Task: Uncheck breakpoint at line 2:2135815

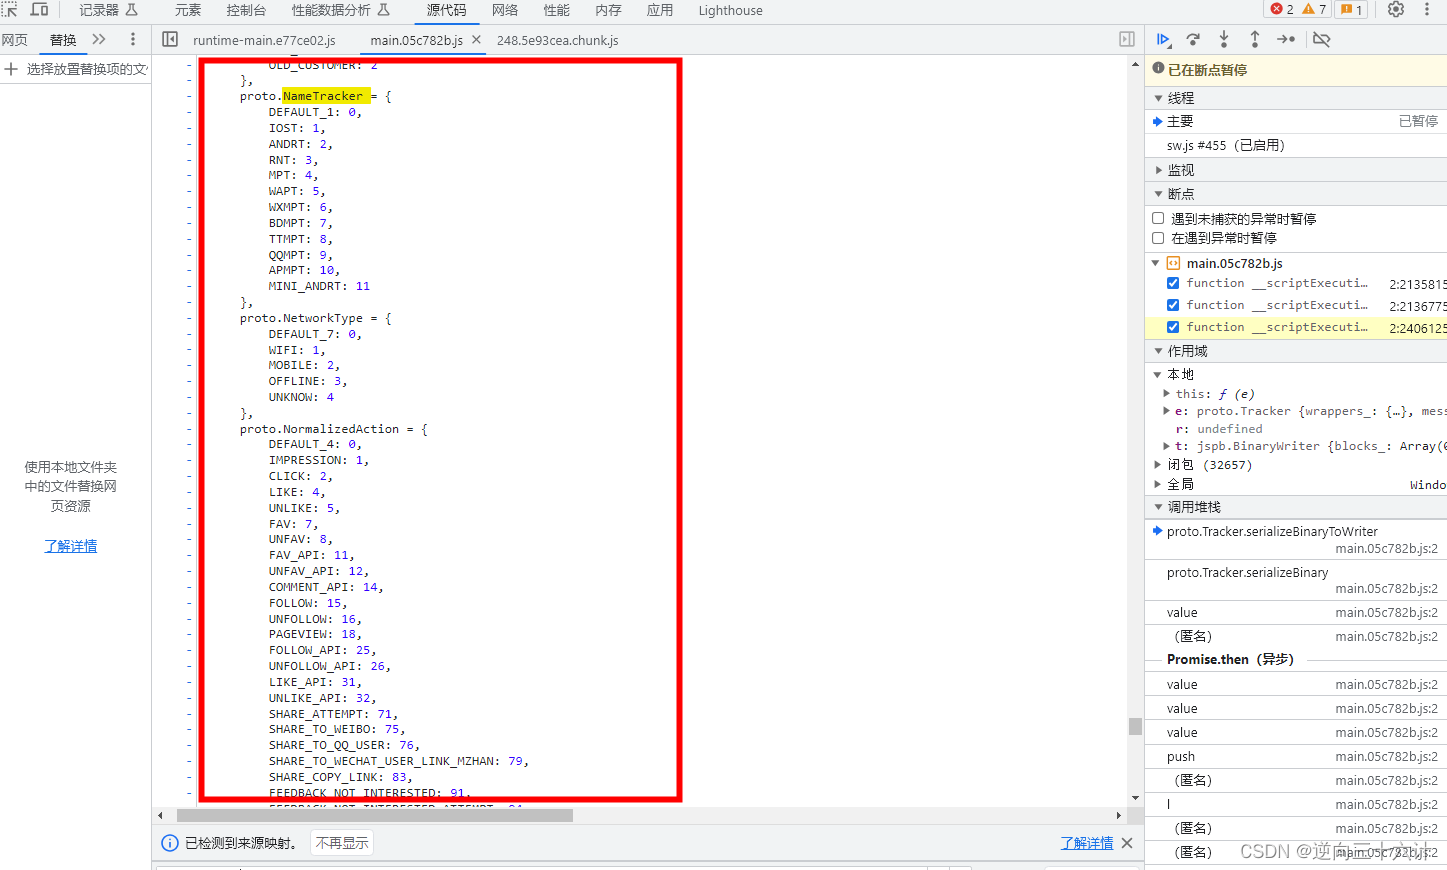Action: (1173, 283)
